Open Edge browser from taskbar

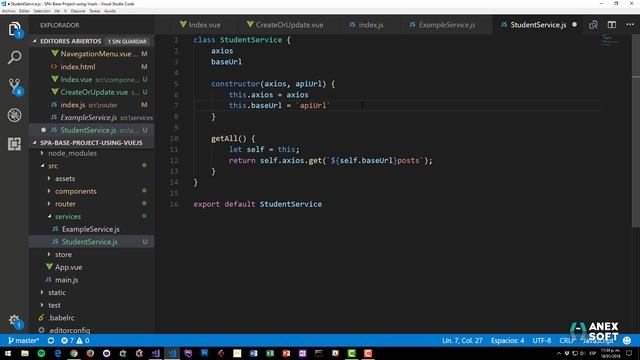click(x=58, y=353)
